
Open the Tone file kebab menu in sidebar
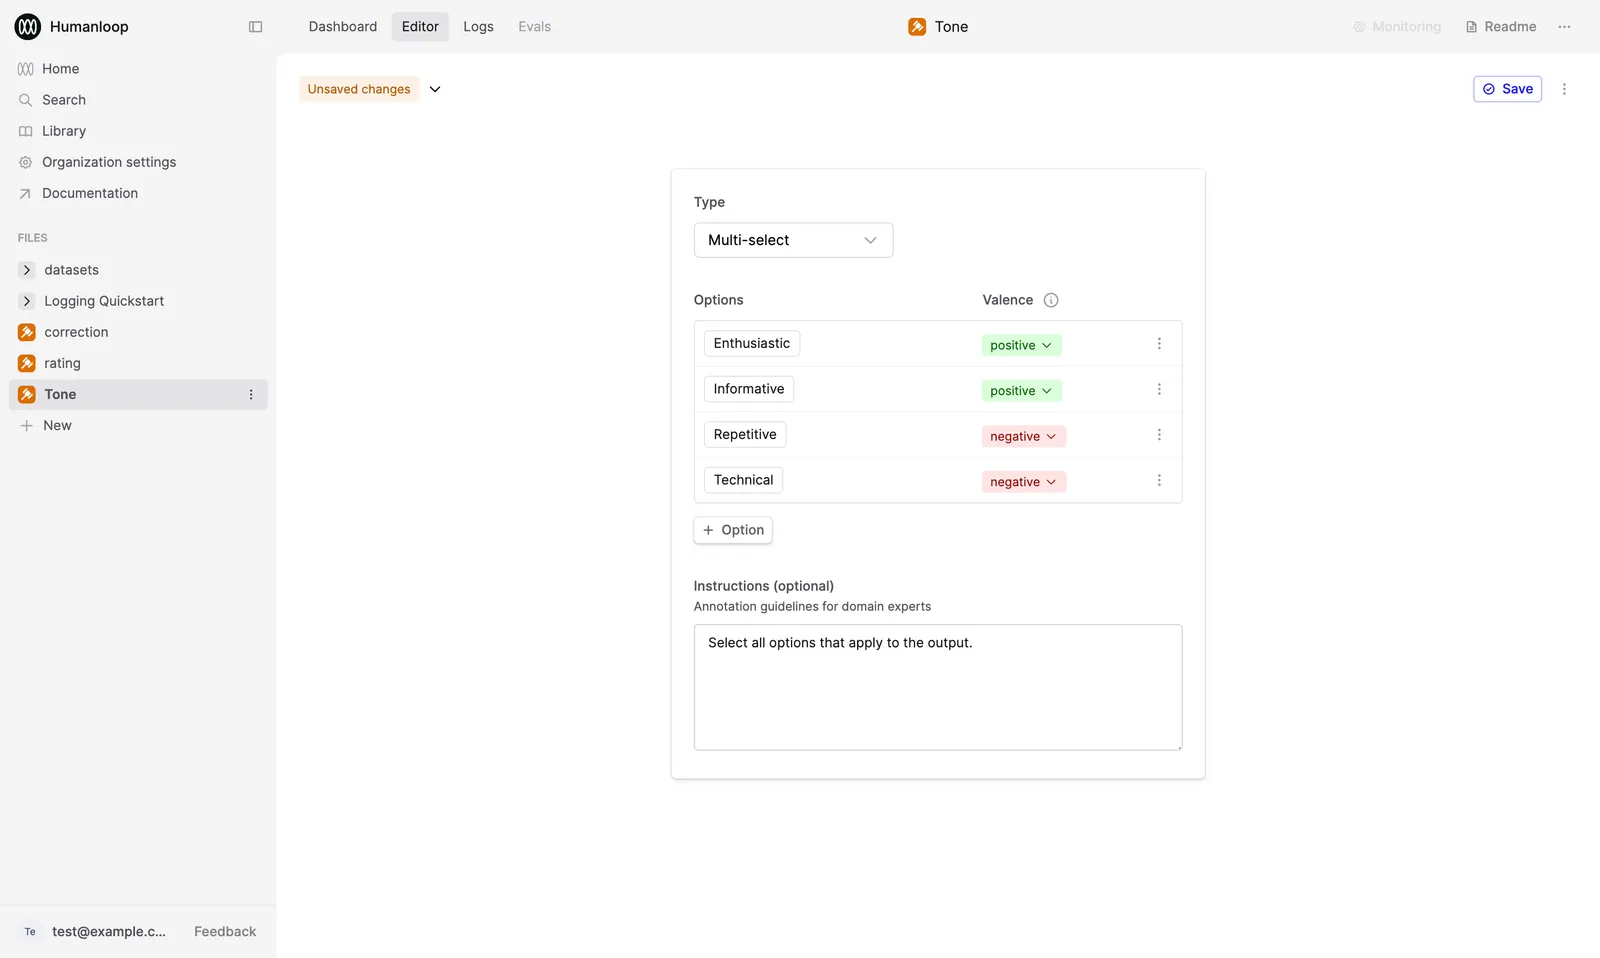coord(251,395)
